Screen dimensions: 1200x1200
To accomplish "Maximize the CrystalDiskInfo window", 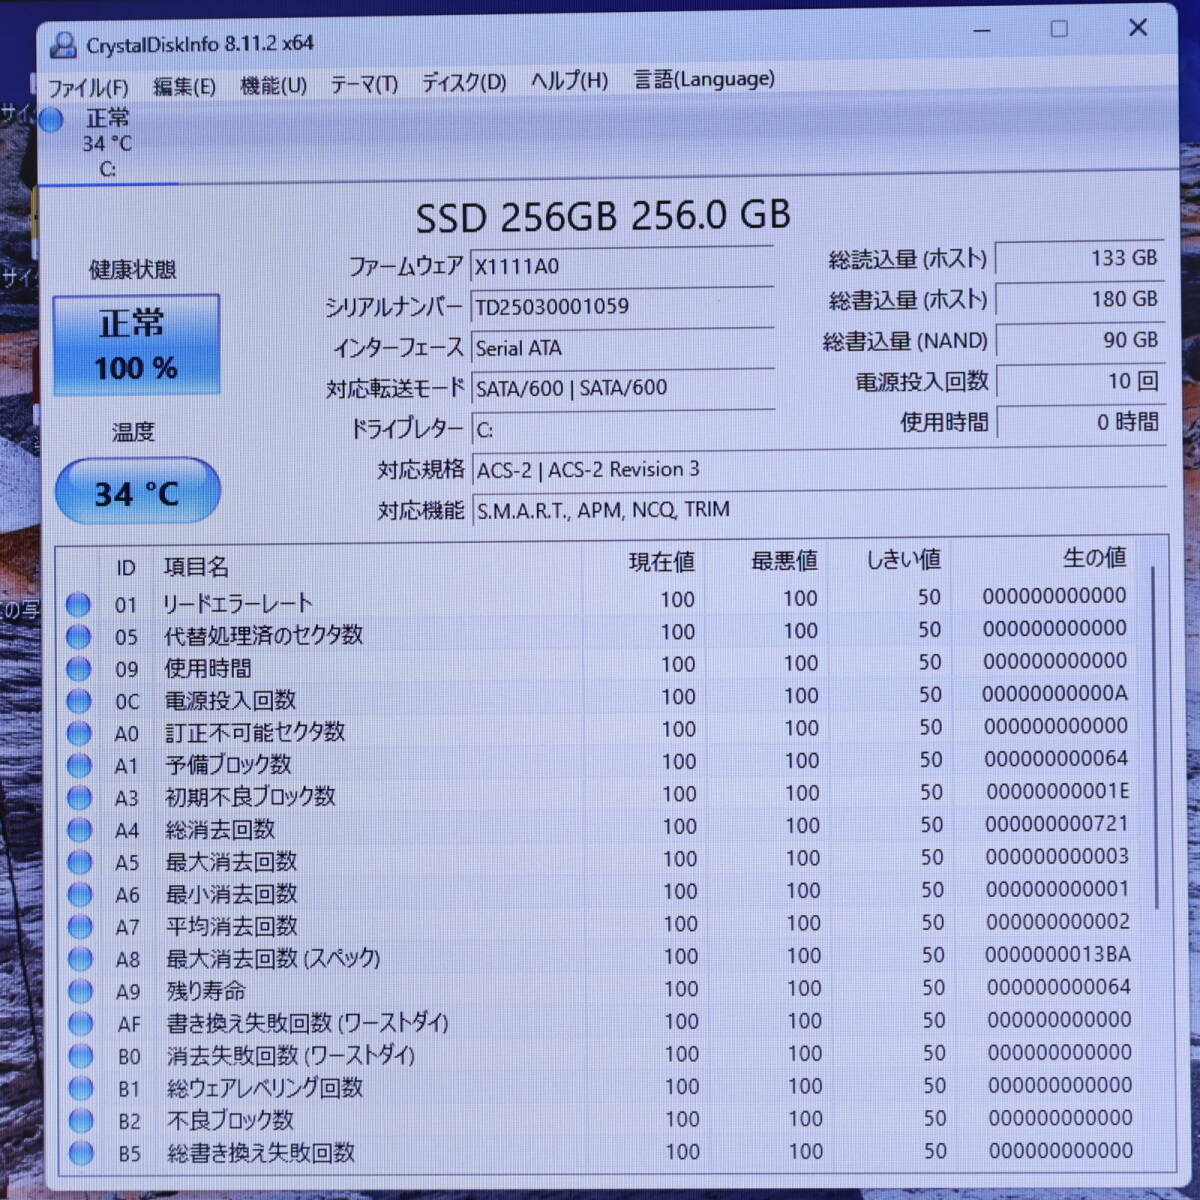I will tap(1059, 29).
